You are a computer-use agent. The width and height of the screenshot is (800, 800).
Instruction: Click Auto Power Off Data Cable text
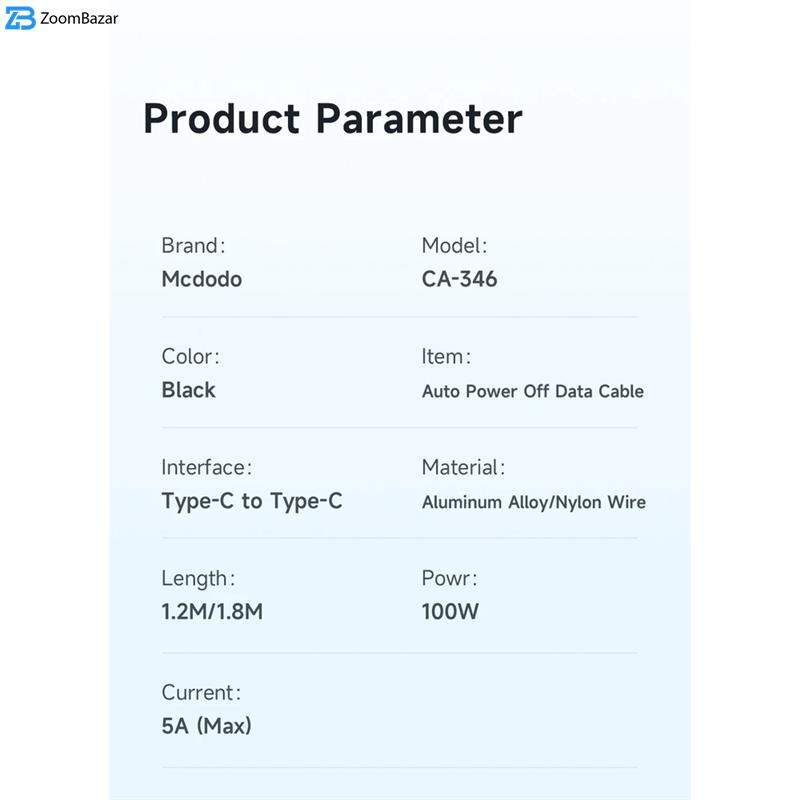coord(532,391)
